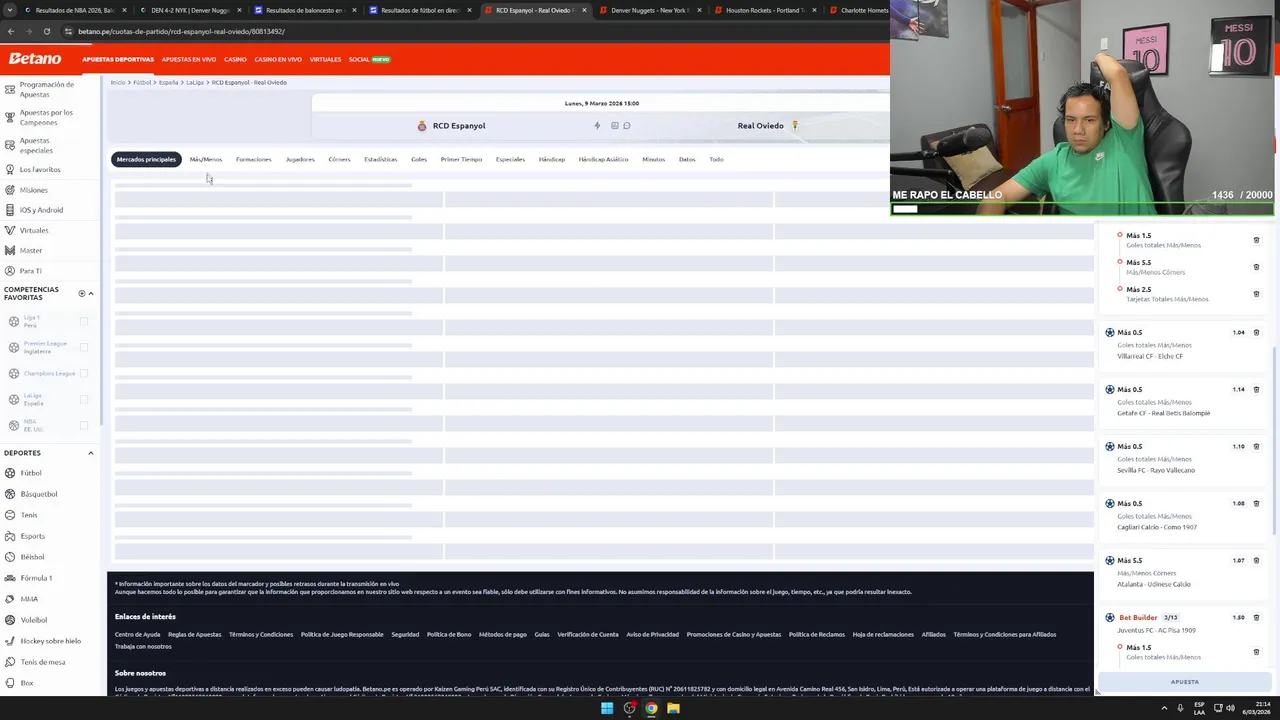The width and height of the screenshot is (1280, 720).
Task: Click browser address bar URL
Action: coord(181,31)
